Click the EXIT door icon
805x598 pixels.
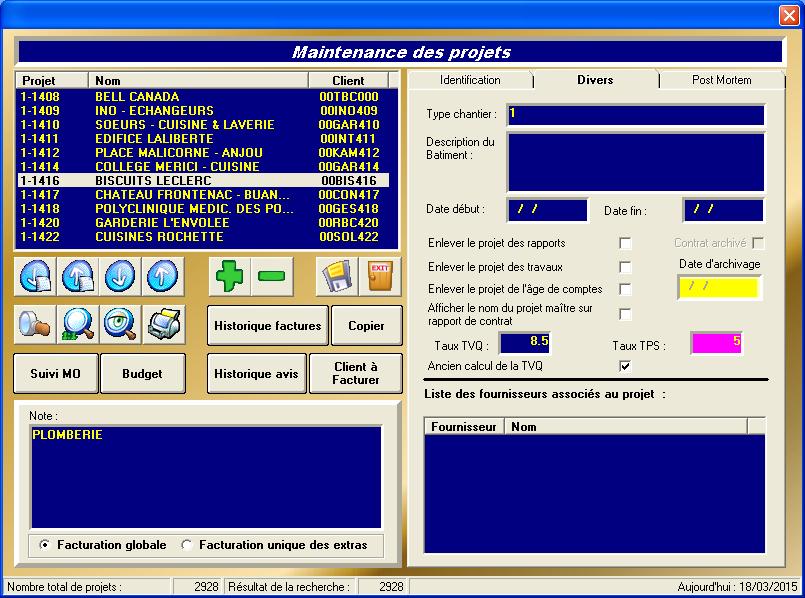[380, 276]
